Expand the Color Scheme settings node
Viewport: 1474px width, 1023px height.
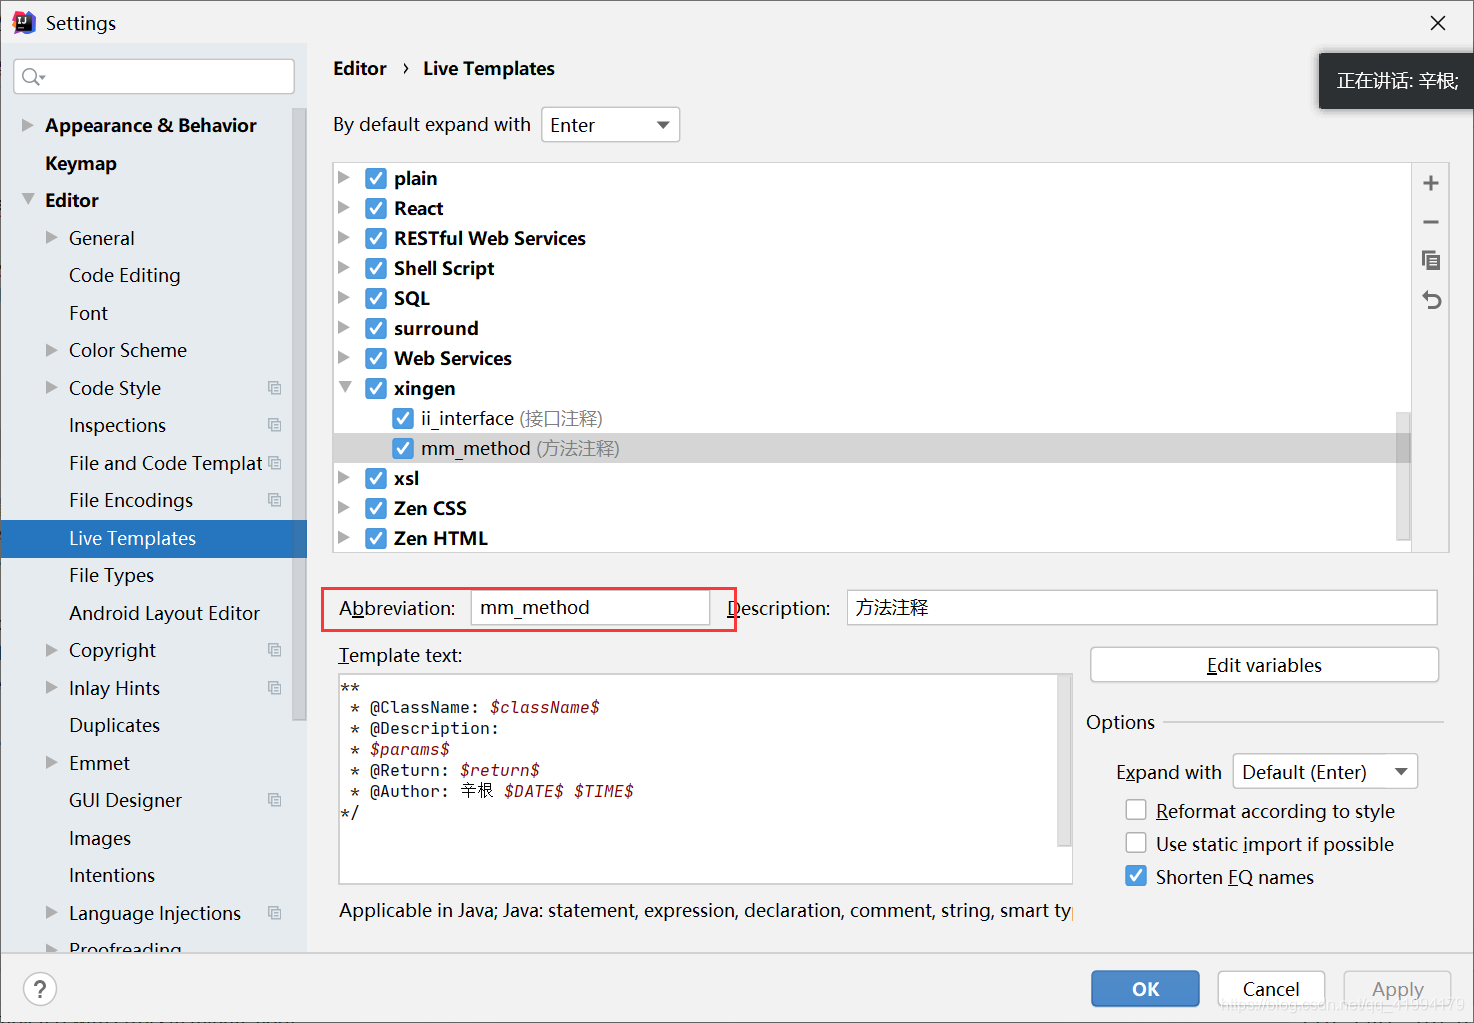pyautogui.click(x=52, y=350)
